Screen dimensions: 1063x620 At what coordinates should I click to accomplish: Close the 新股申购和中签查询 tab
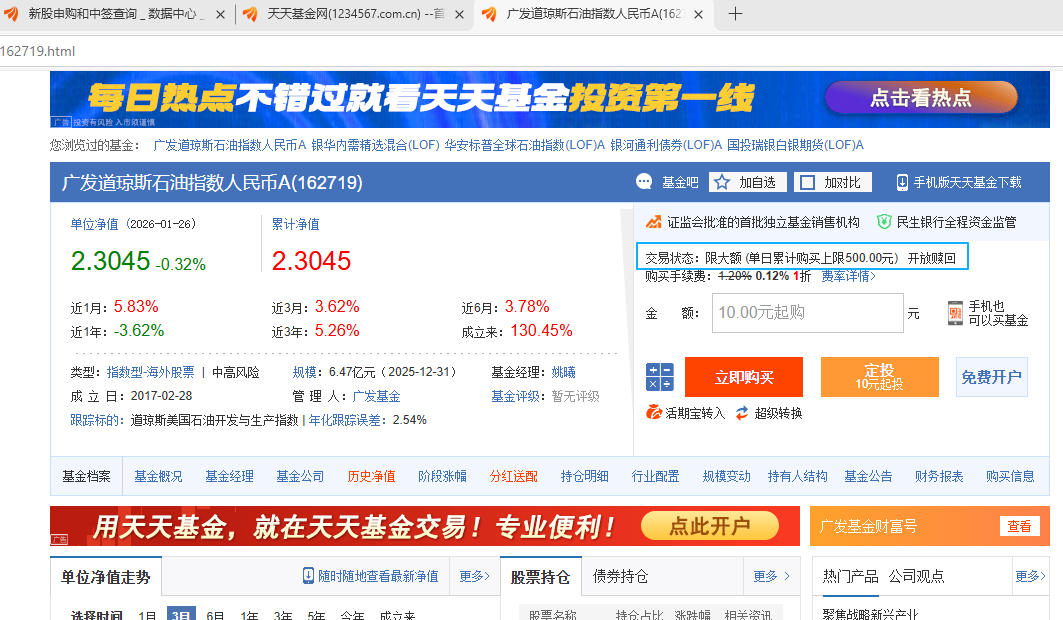[x=220, y=14]
